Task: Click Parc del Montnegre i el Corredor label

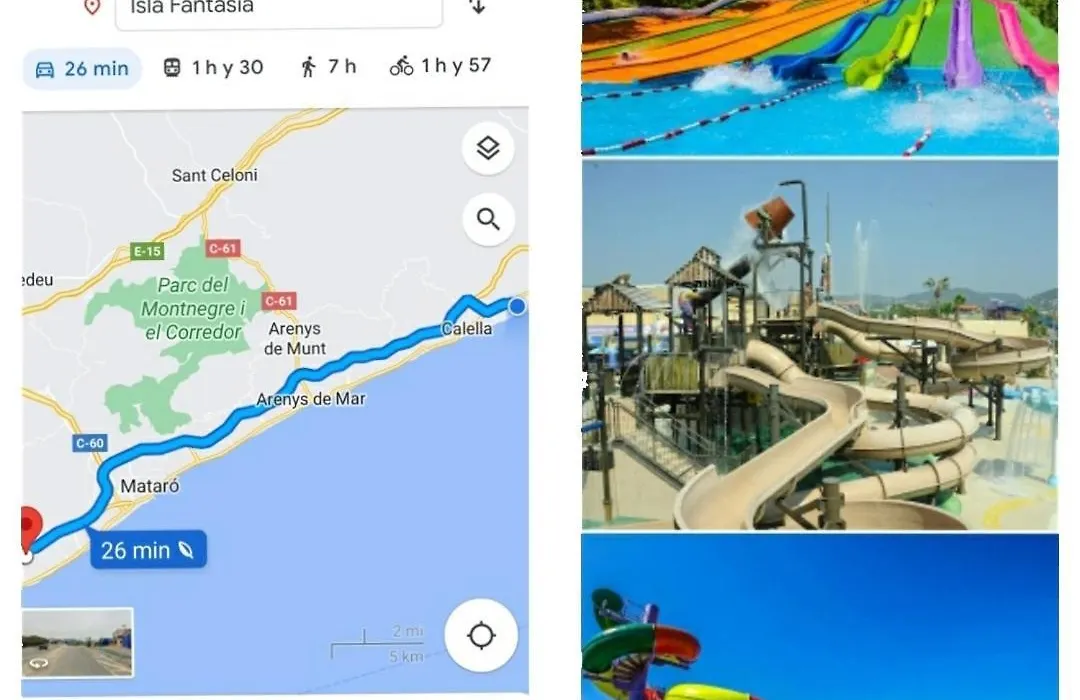Action: 192,309
